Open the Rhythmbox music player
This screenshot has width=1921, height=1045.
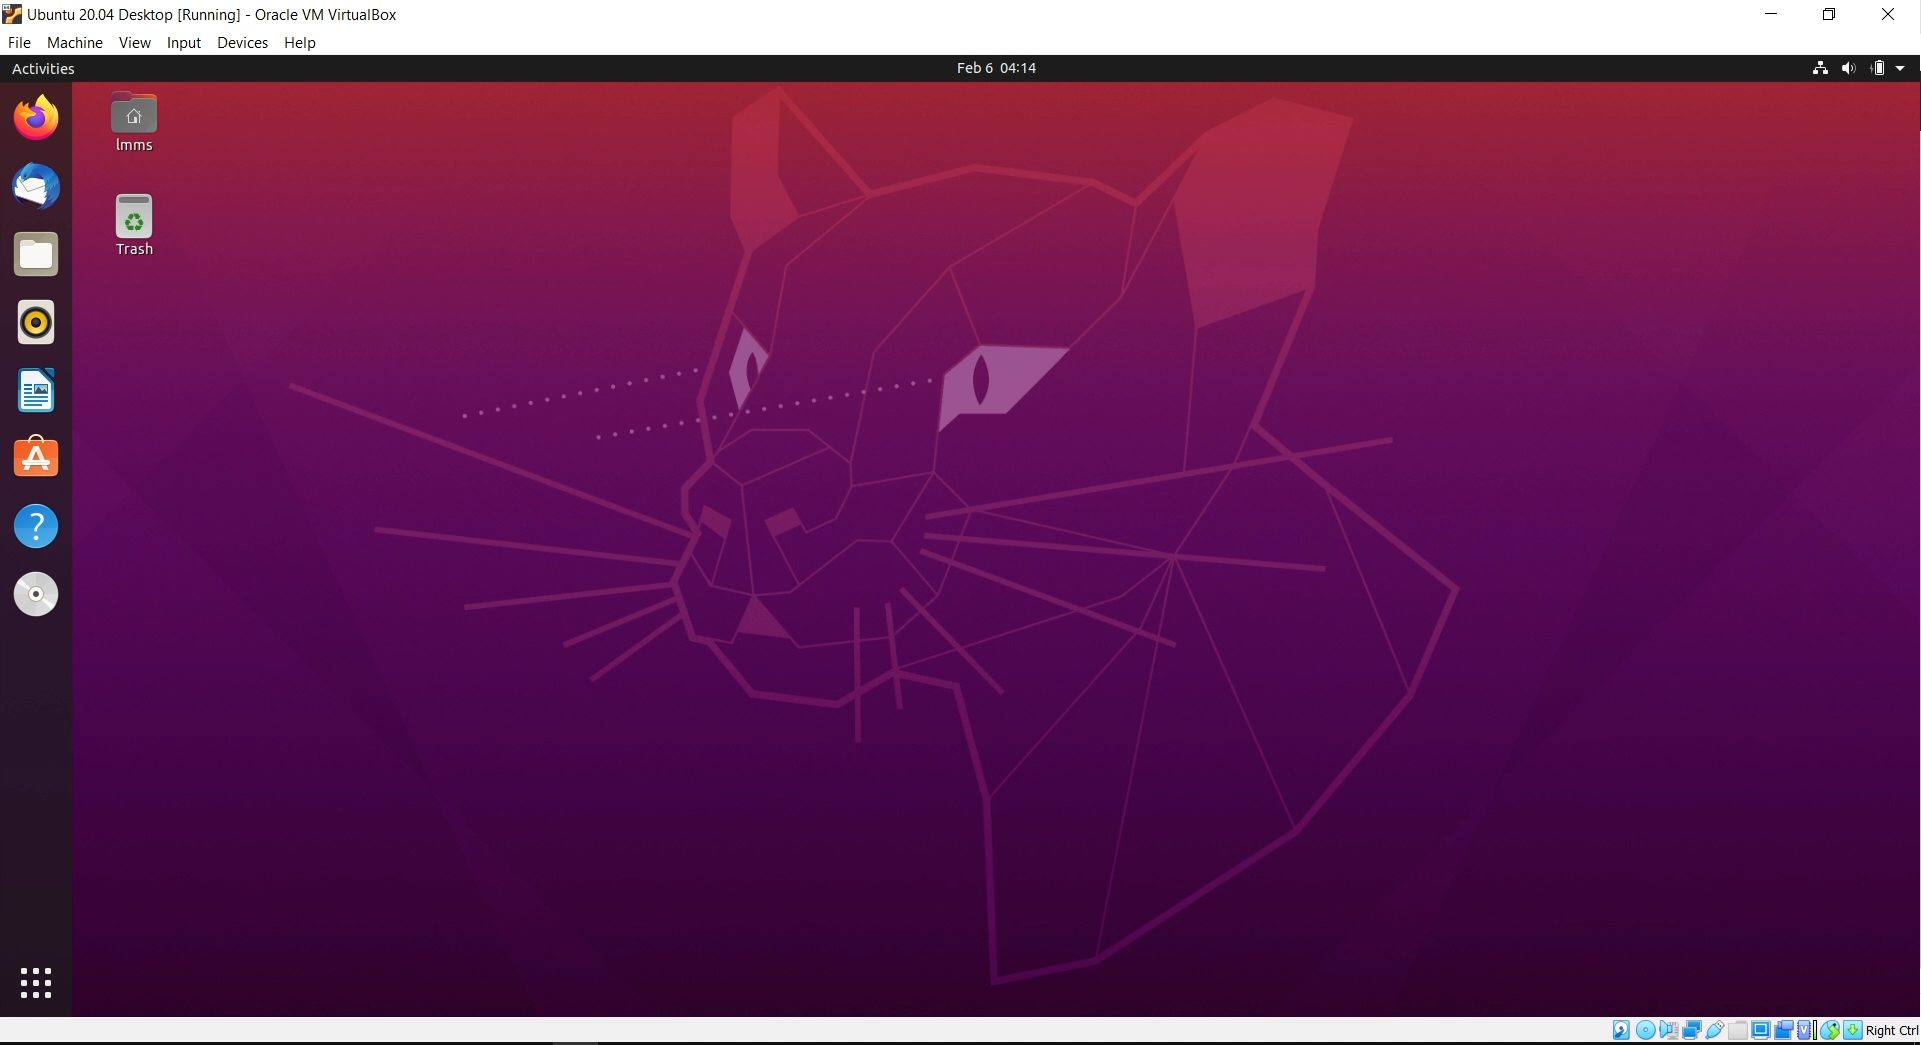tap(36, 322)
